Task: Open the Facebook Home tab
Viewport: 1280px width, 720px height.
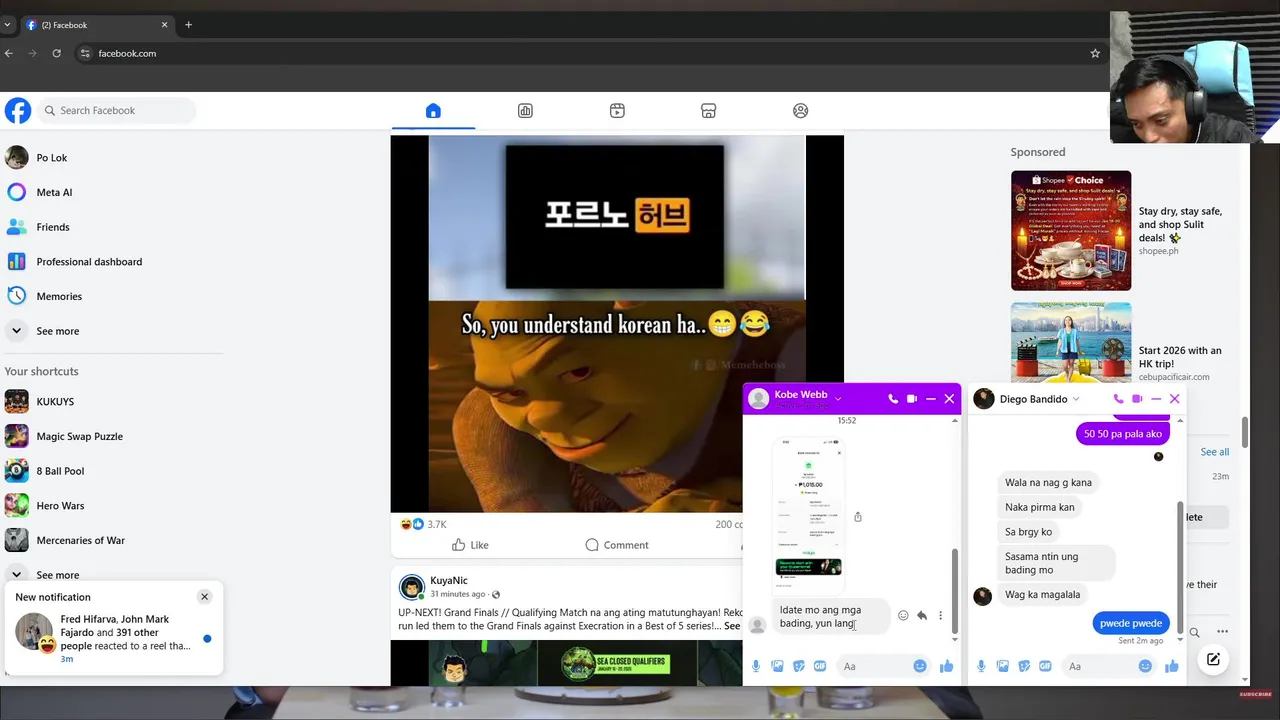Action: pos(433,111)
